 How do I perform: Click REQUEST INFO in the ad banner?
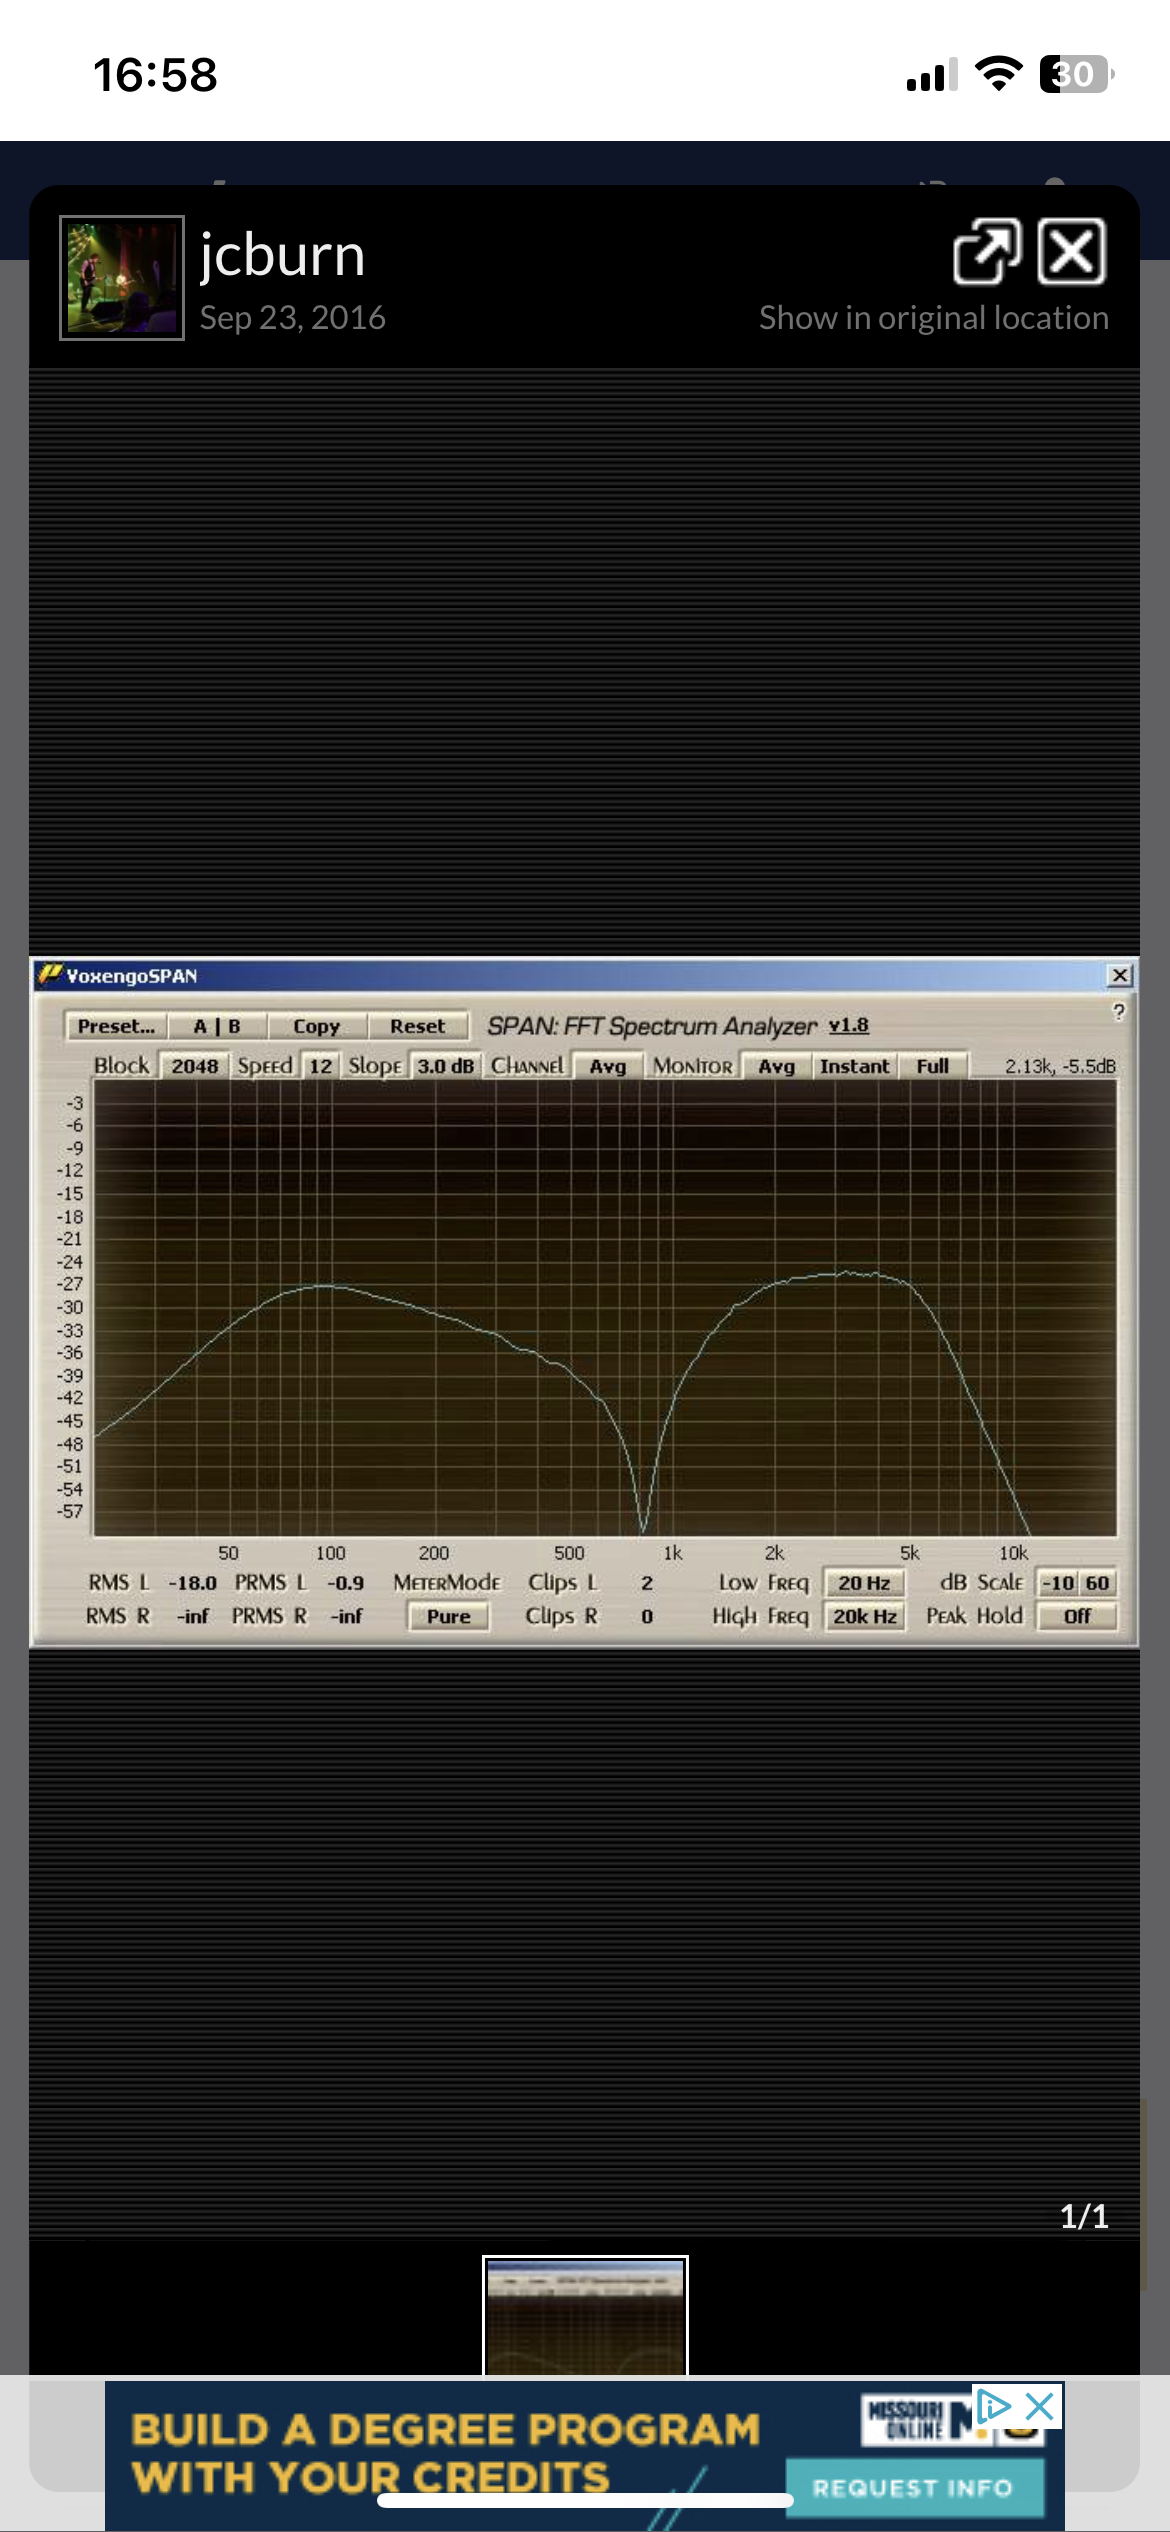click(x=914, y=2488)
